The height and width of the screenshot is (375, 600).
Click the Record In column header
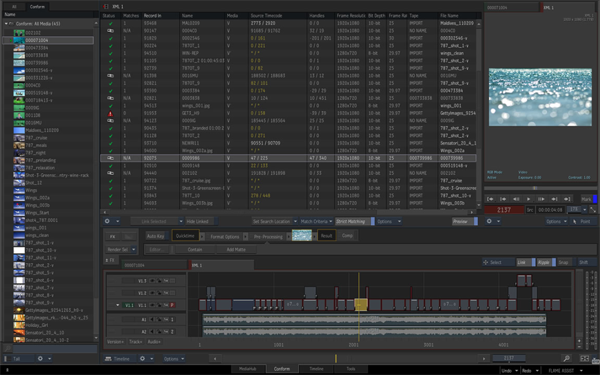point(160,16)
